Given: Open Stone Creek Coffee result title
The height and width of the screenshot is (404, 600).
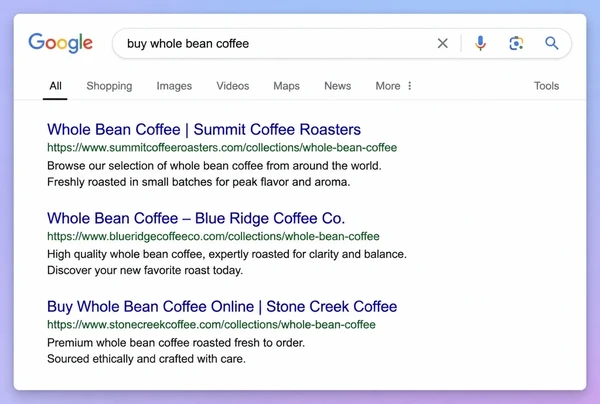Looking at the screenshot, I should point(222,306).
